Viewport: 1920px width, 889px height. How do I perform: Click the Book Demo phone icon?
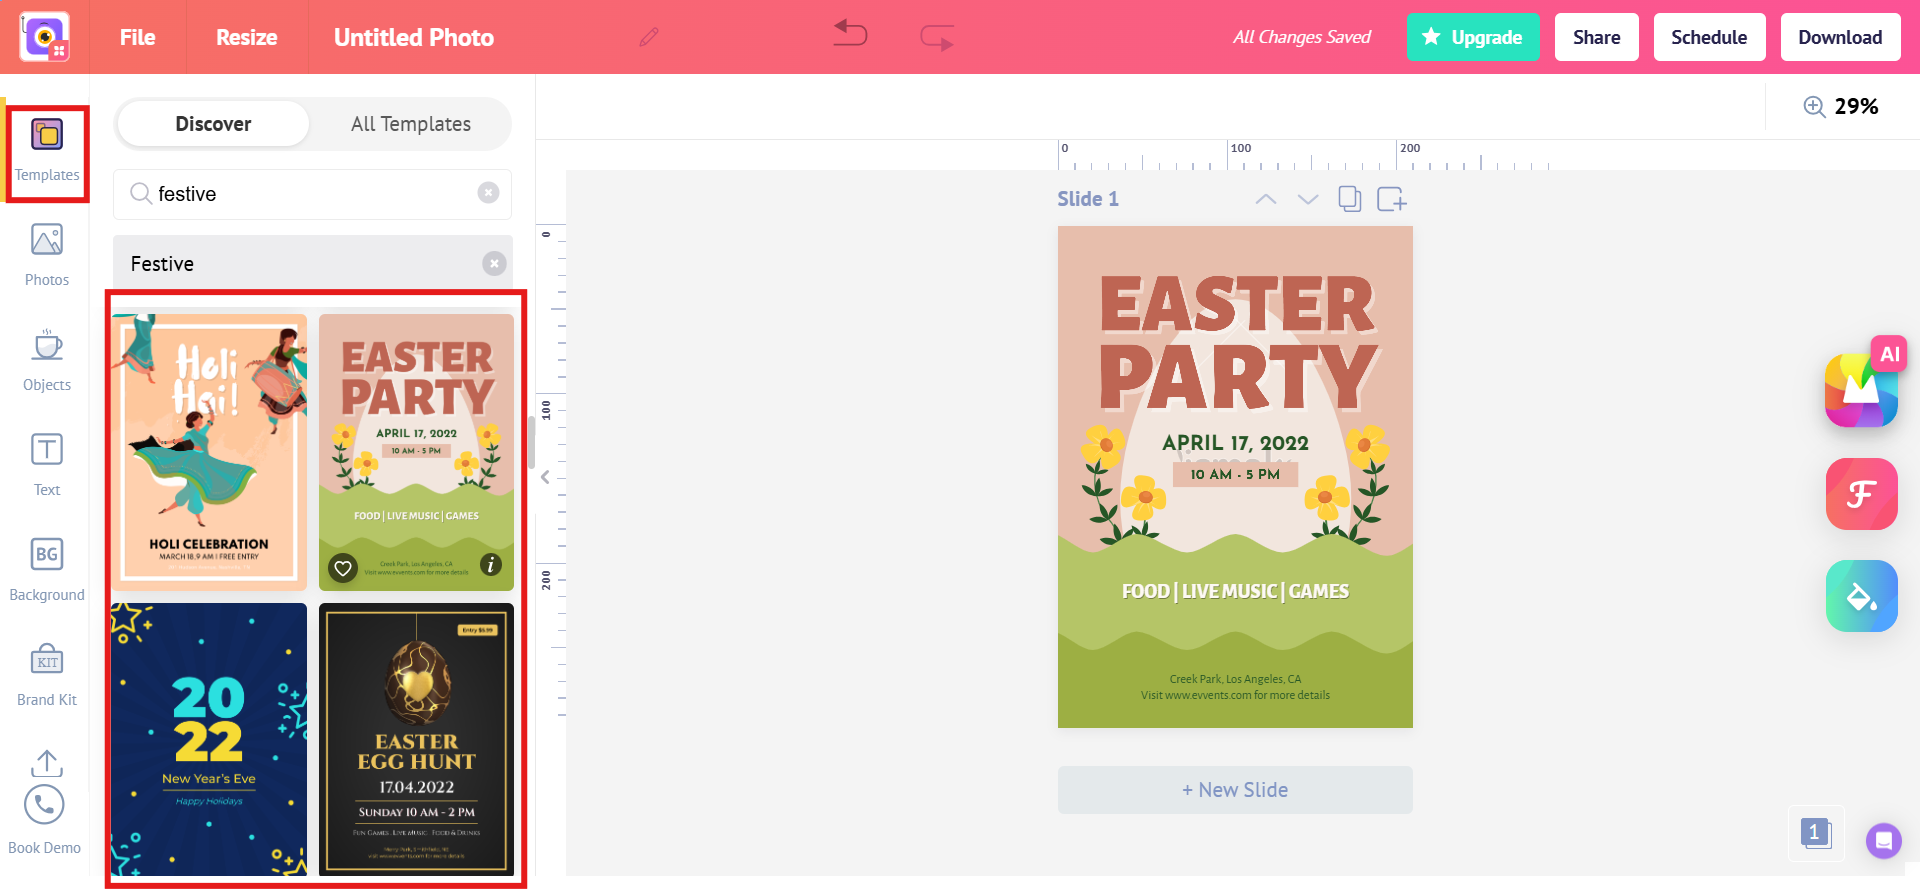tap(44, 805)
